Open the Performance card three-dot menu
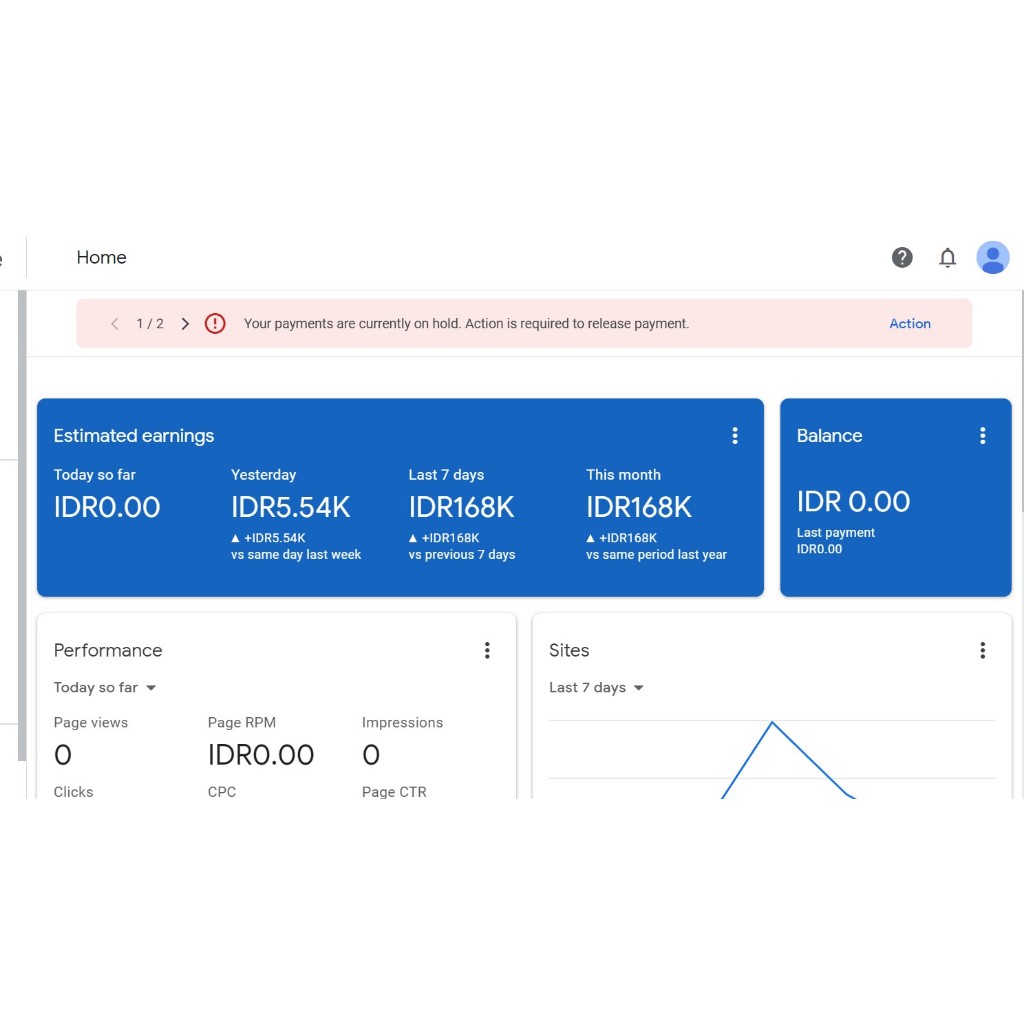This screenshot has height=1024, width=1024. click(487, 650)
